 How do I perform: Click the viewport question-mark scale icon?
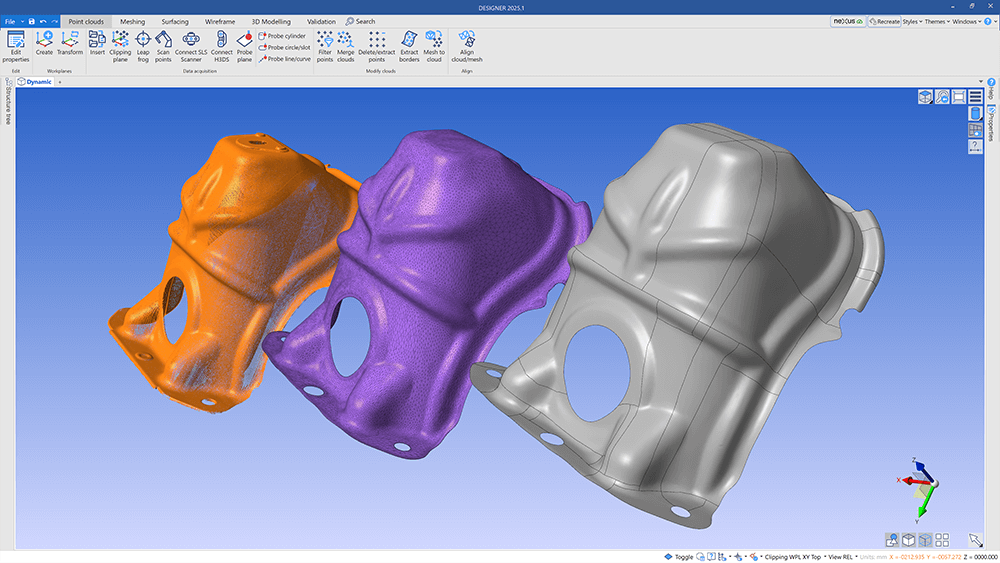pyautogui.click(x=975, y=147)
